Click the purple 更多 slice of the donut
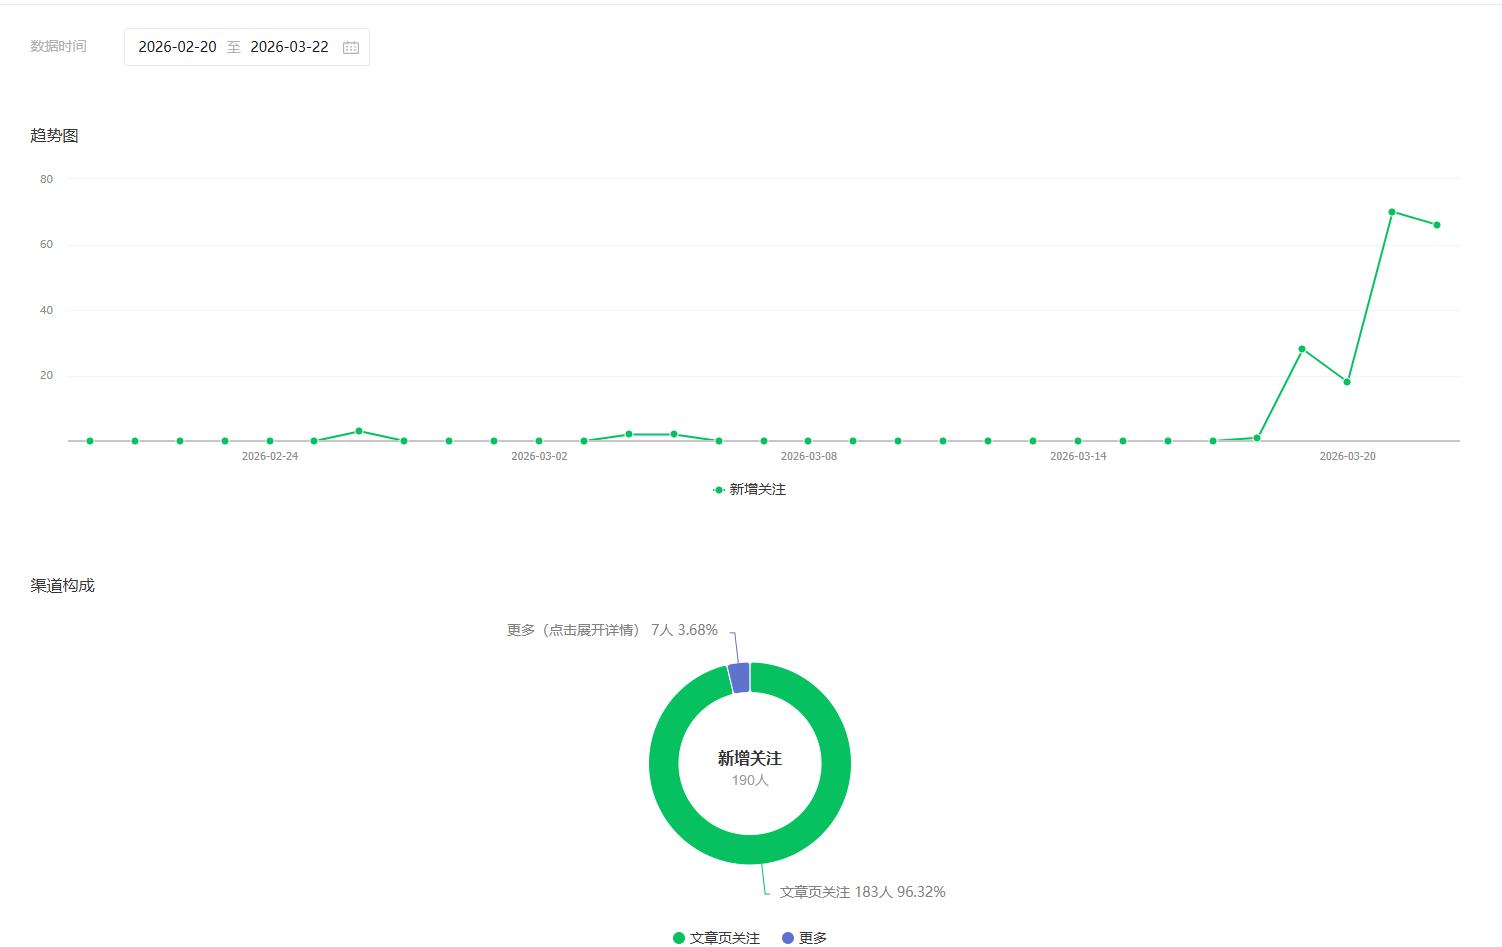1502x947 pixels. pyautogui.click(x=739, y=677)
